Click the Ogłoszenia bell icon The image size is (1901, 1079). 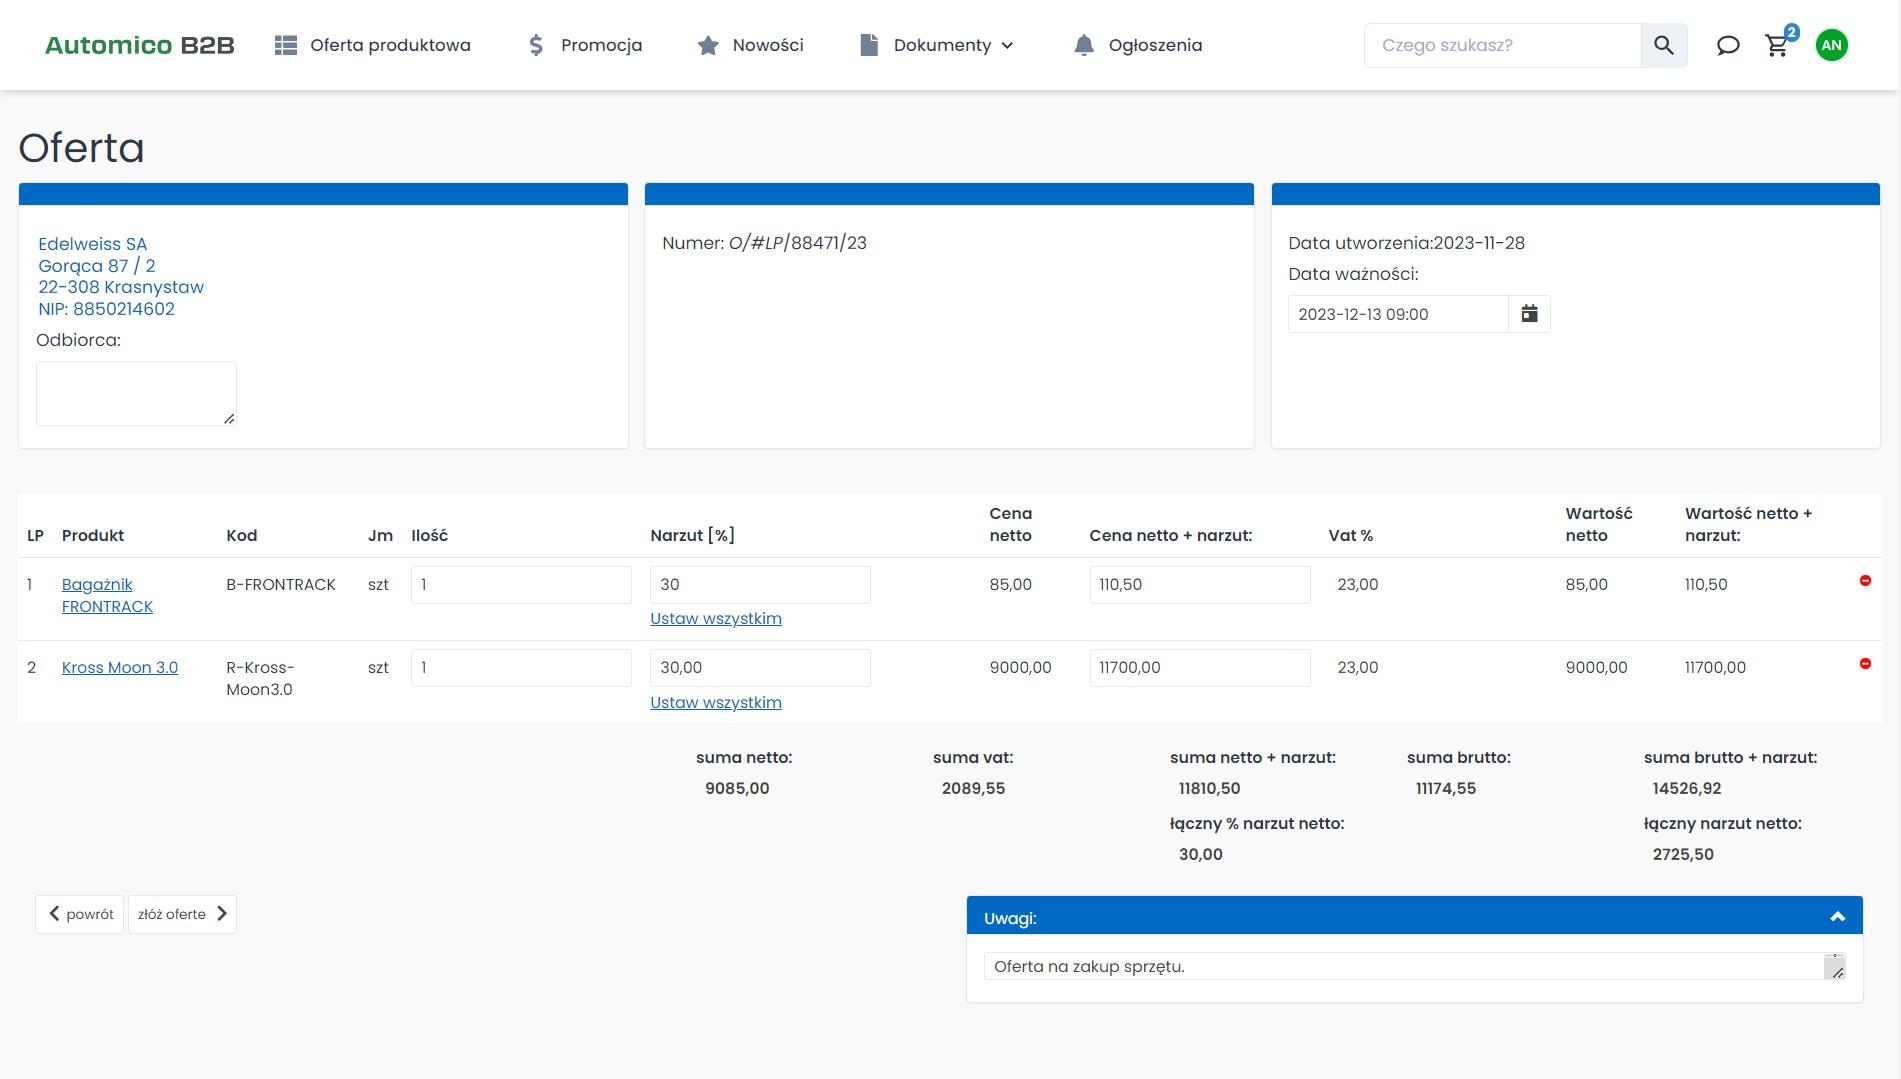(x=1084, y=45)
